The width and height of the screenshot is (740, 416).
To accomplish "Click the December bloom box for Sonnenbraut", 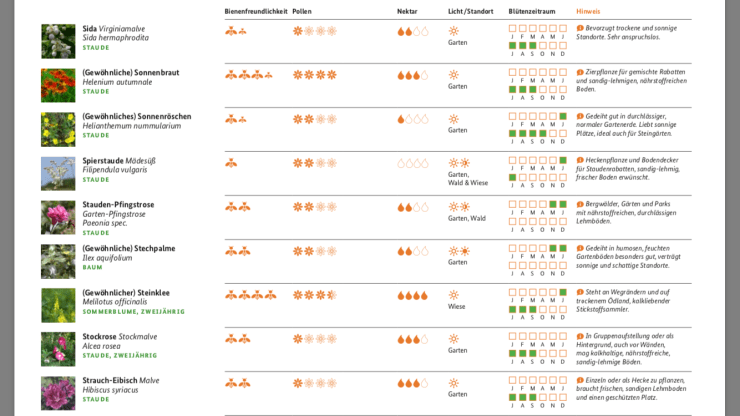I will tap(564, 89).
